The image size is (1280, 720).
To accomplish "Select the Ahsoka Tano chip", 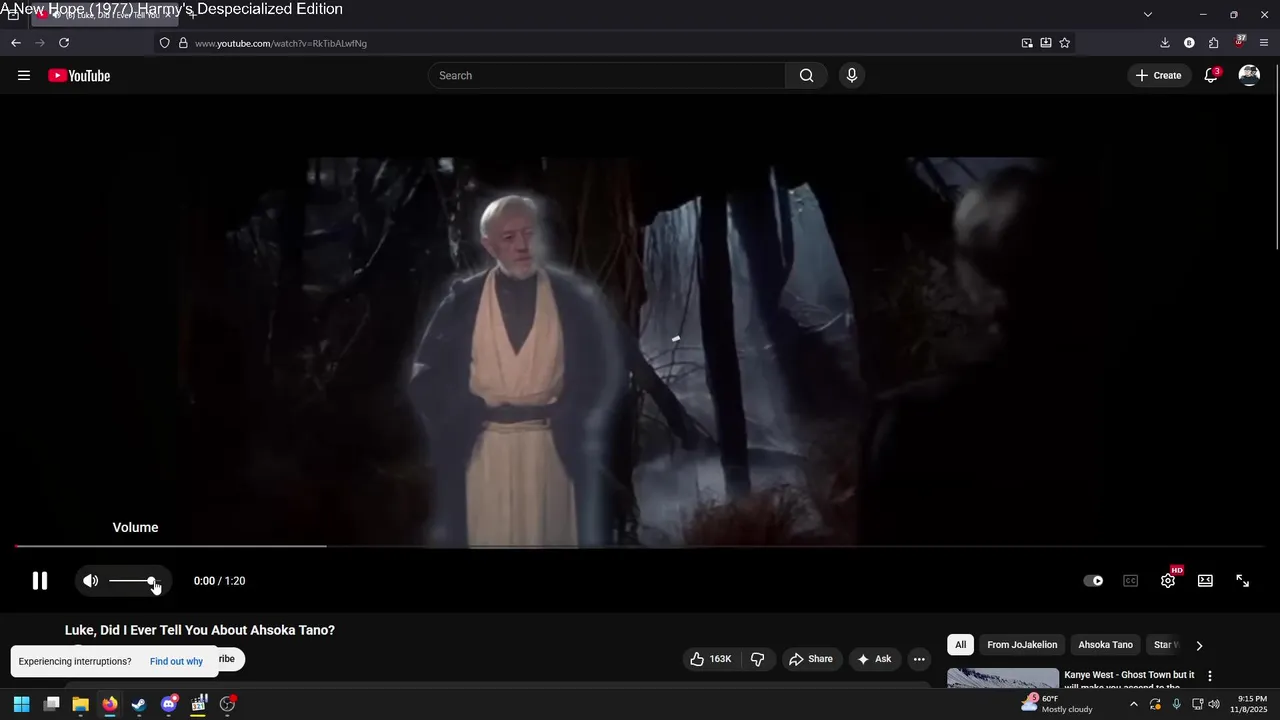I will click(1106, 645).
